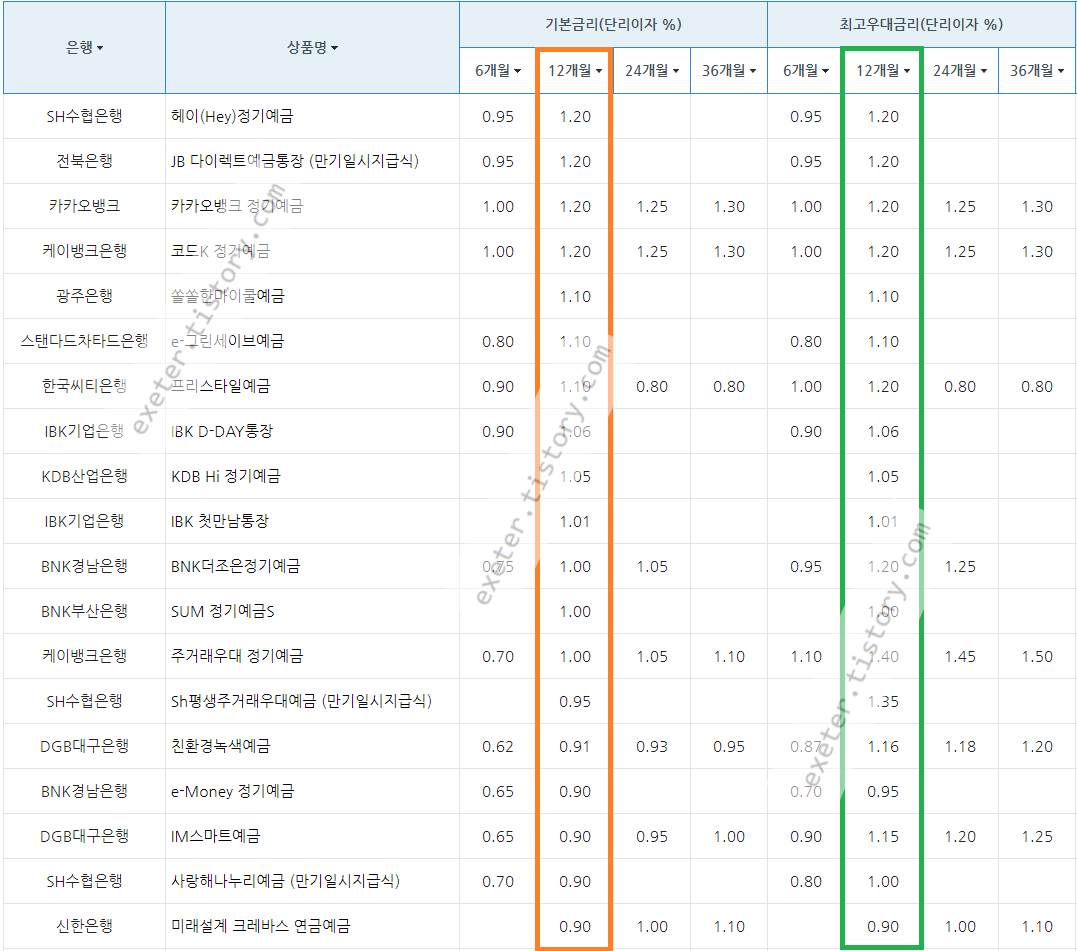1077x951 pixels.
Task: Select product JB 다이렉트예금통장 (만기일시지급식)
Action: [295, 161]
